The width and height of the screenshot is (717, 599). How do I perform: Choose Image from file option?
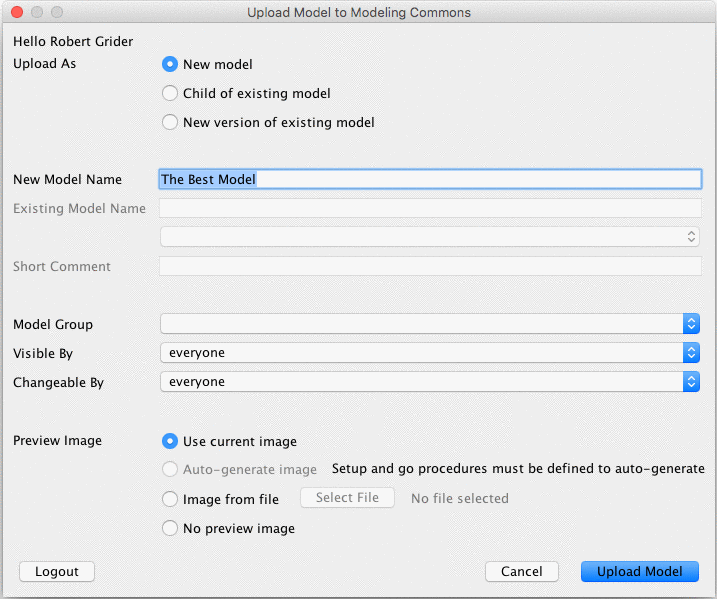[x=170, y=499]
